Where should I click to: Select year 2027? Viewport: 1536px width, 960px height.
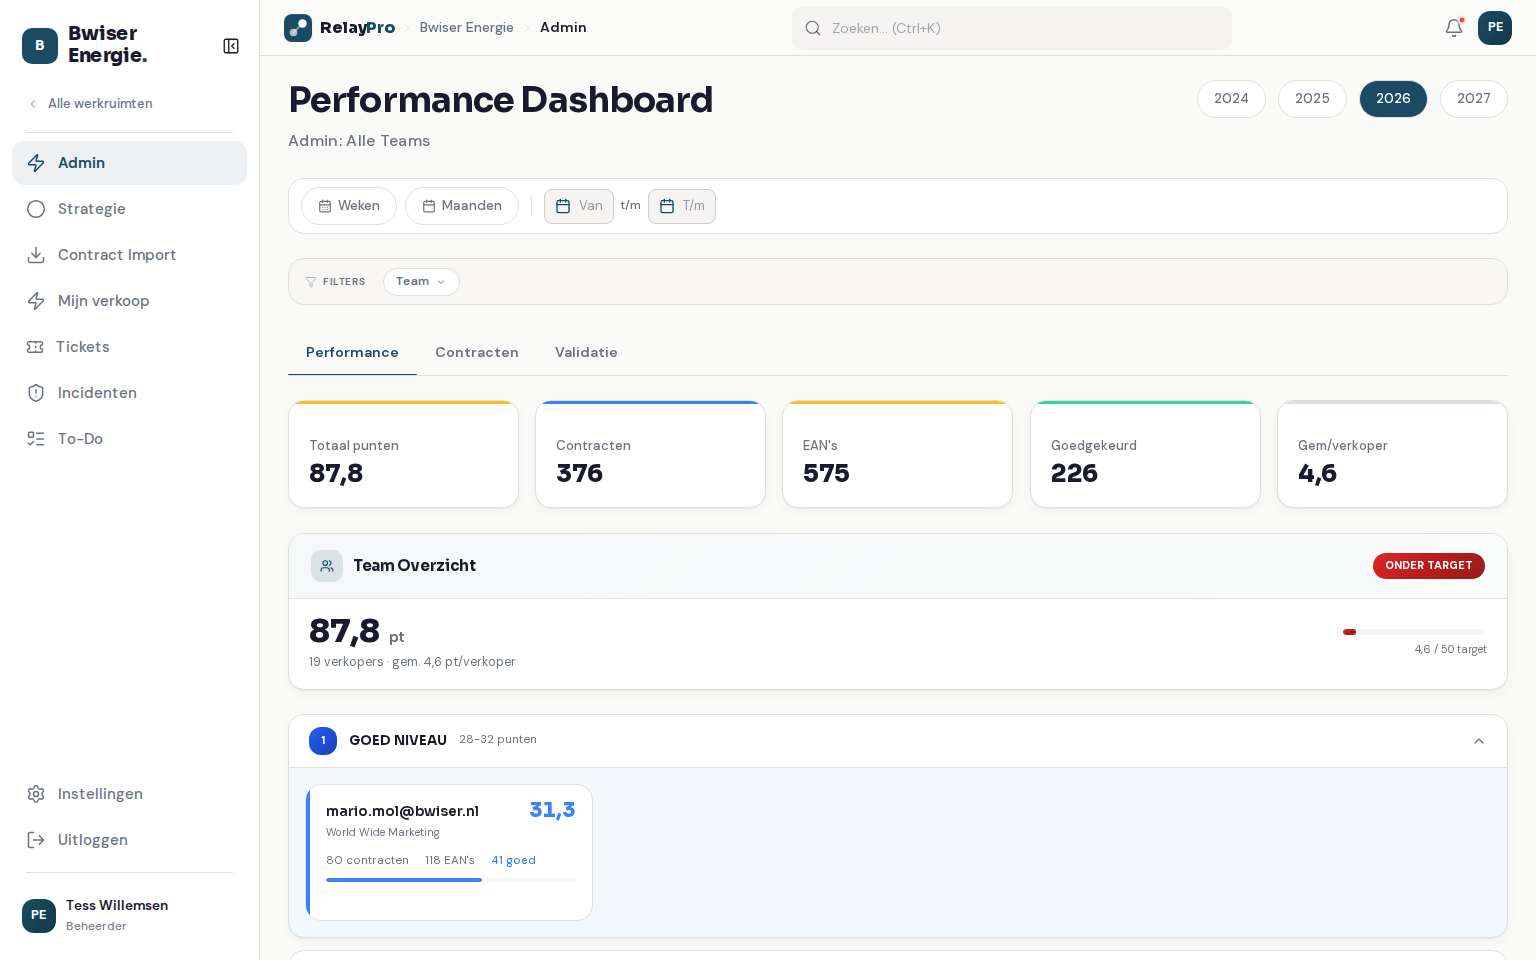(1474, 99)
